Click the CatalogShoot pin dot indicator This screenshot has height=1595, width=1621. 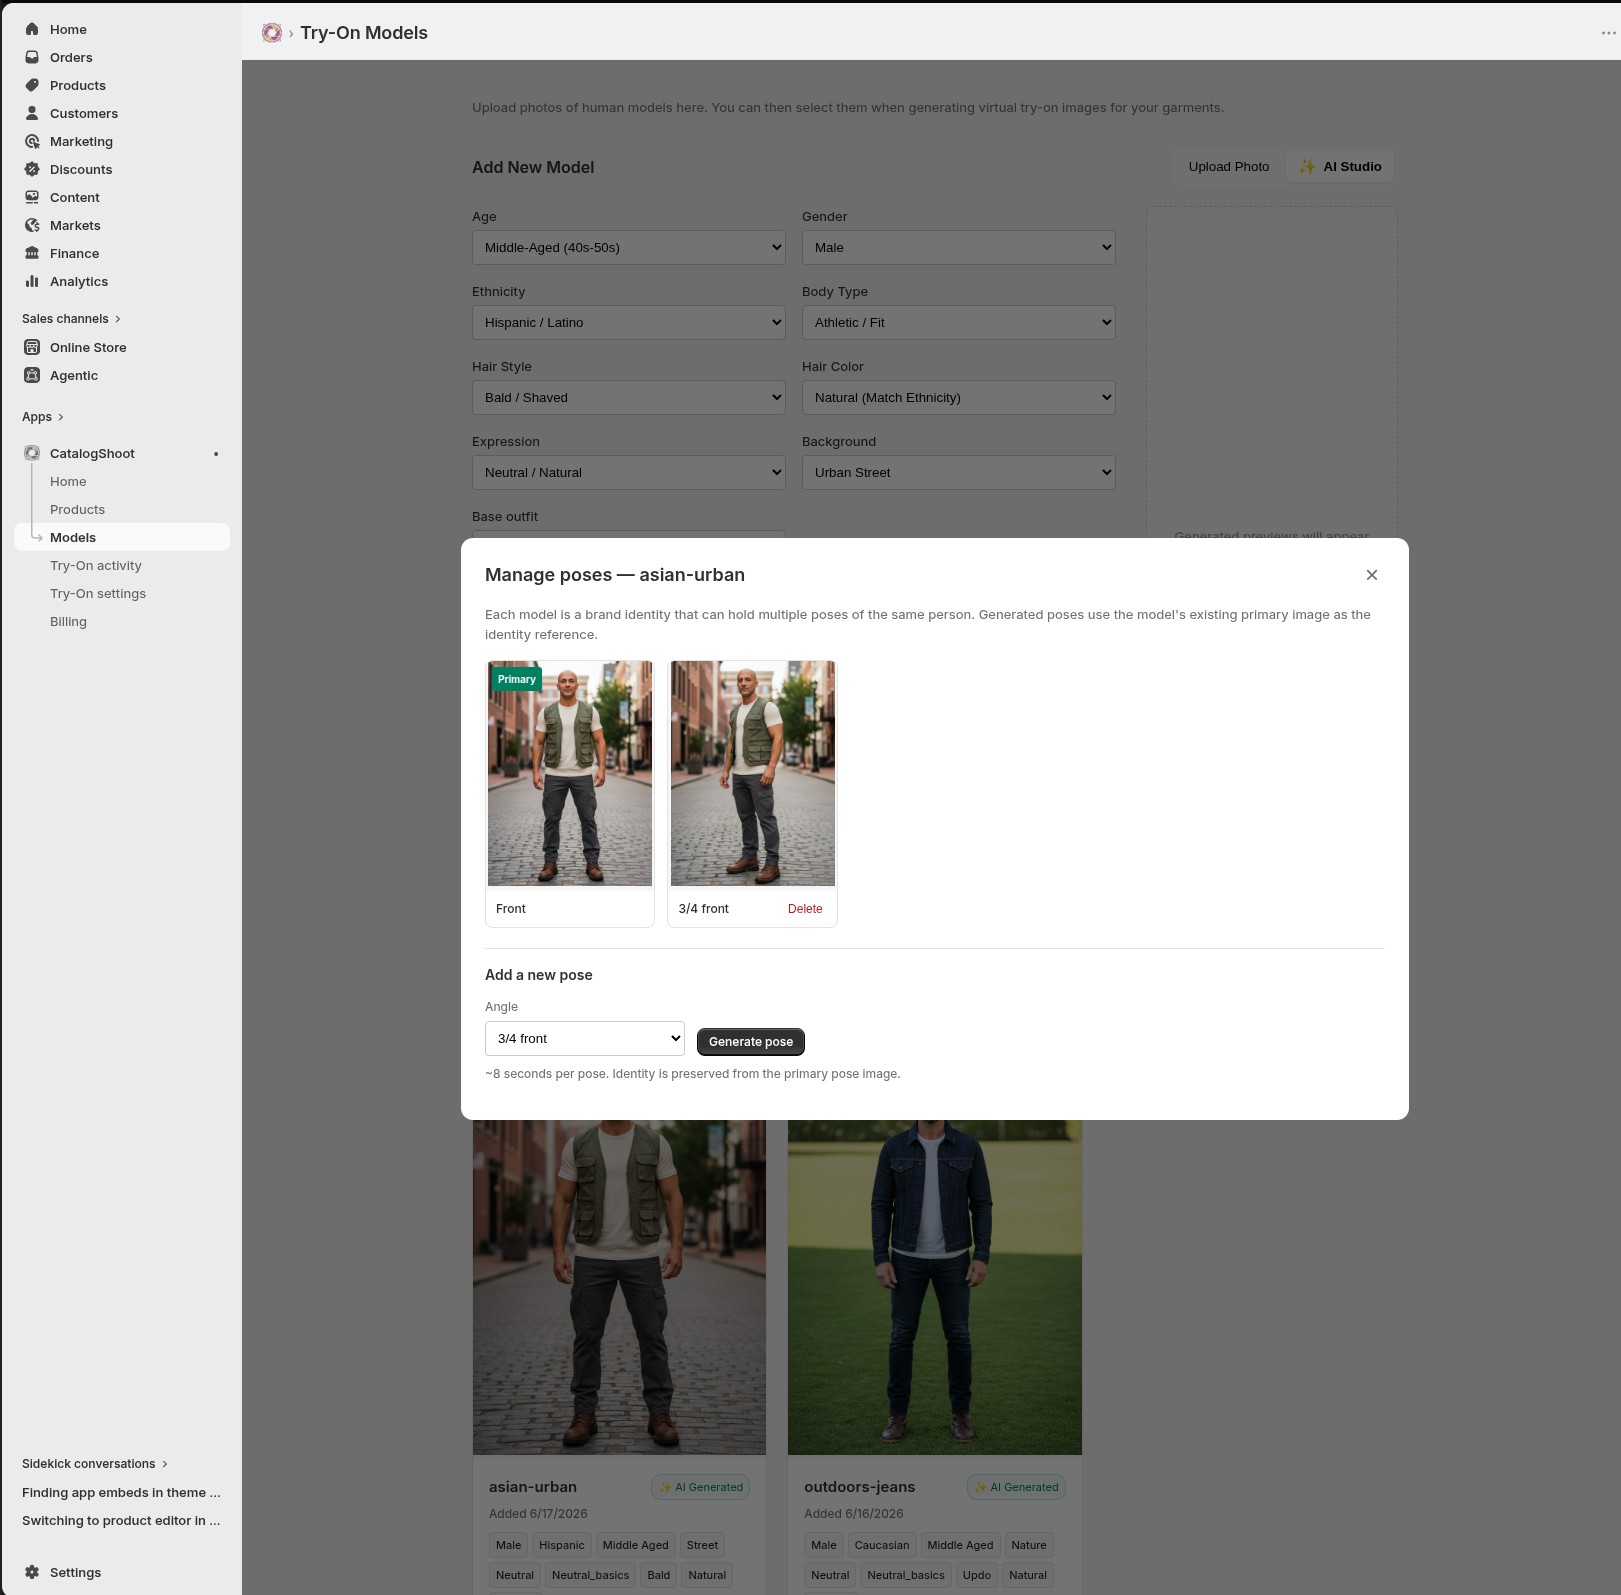(216, 454)
